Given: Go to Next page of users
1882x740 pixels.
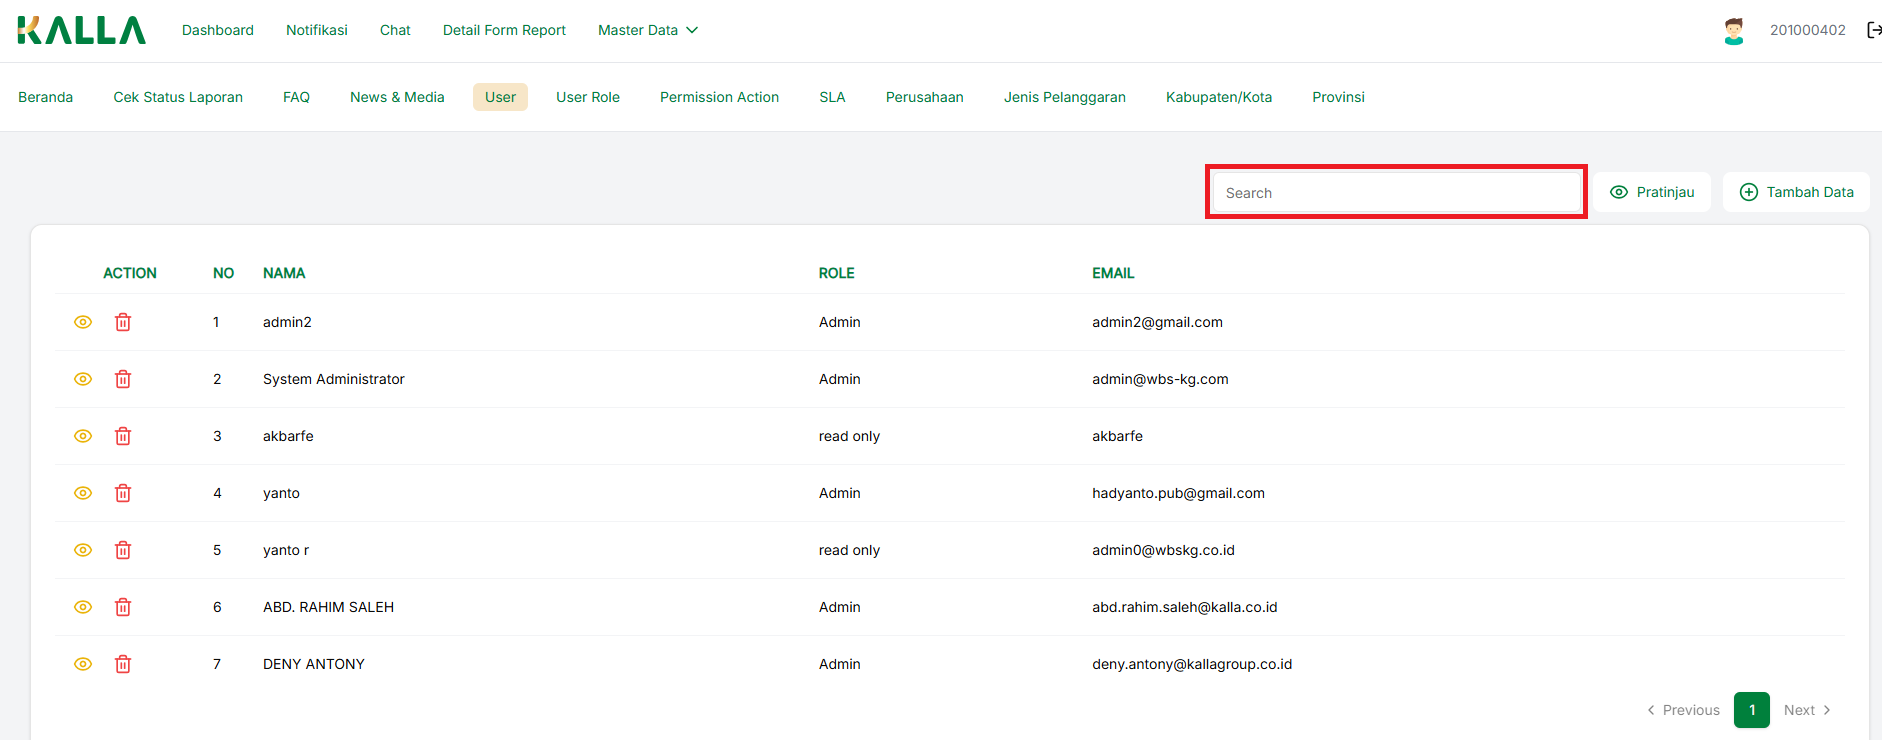Looking at the screenshot, I should 1807,710.
